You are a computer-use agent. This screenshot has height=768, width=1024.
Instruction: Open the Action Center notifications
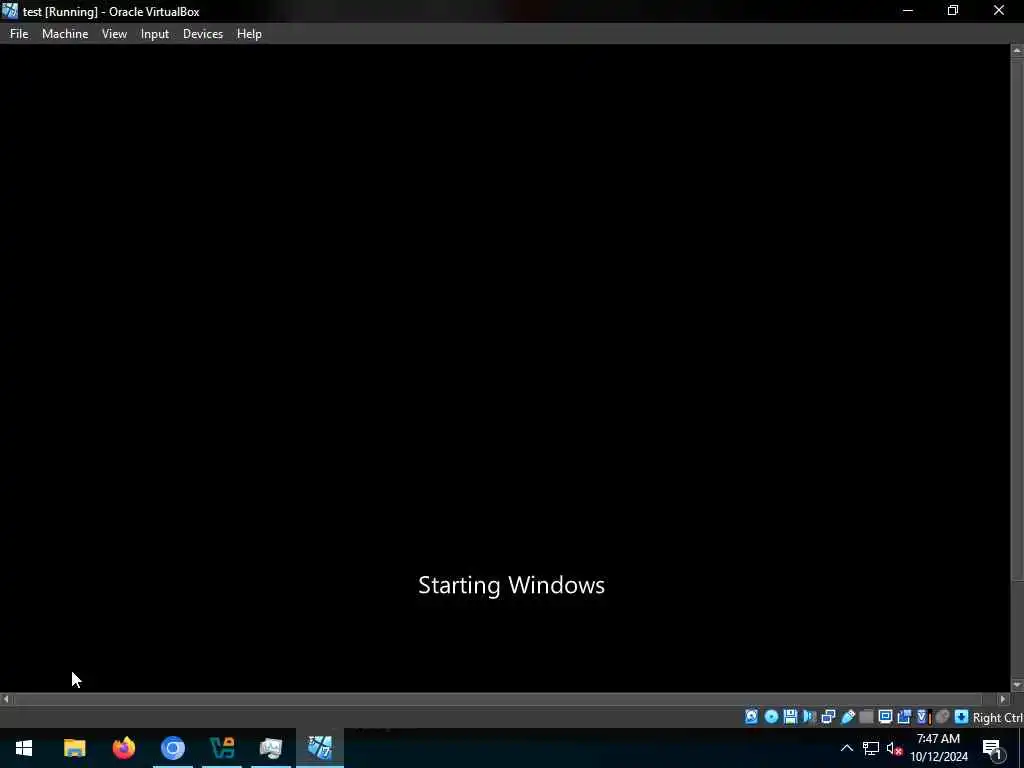click(x=993, y=749)
